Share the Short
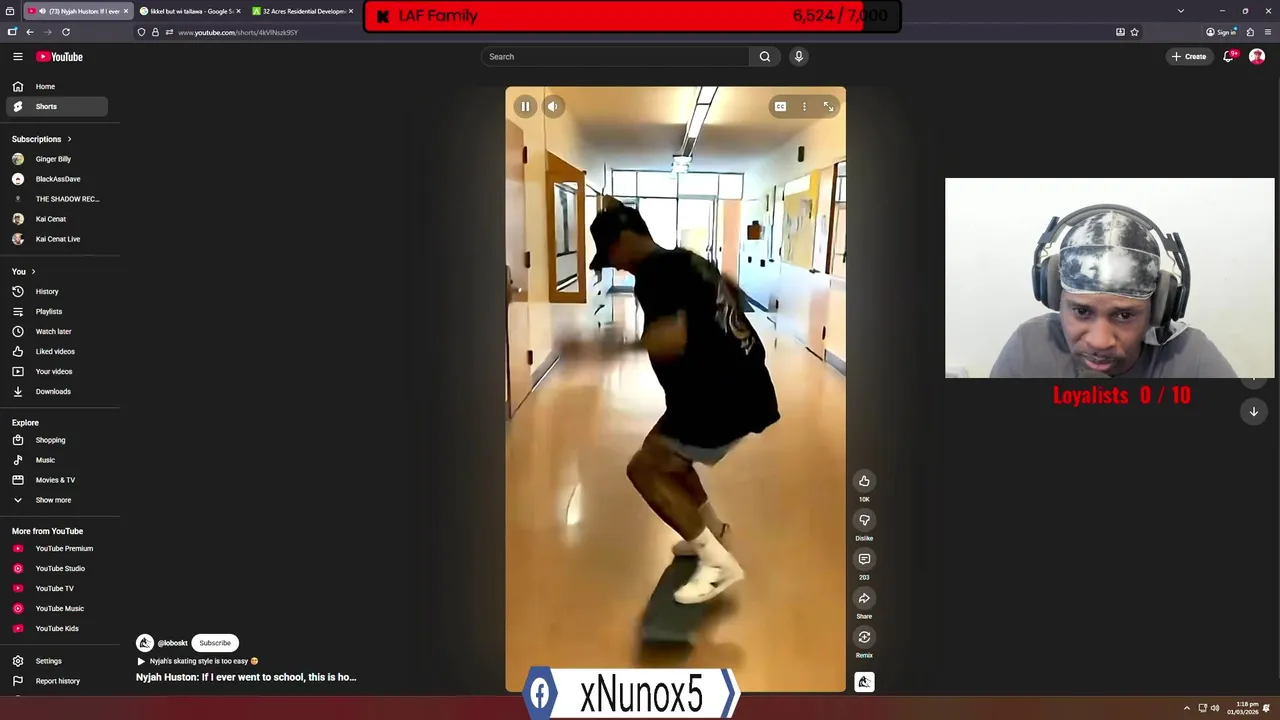 pos(864,598)
